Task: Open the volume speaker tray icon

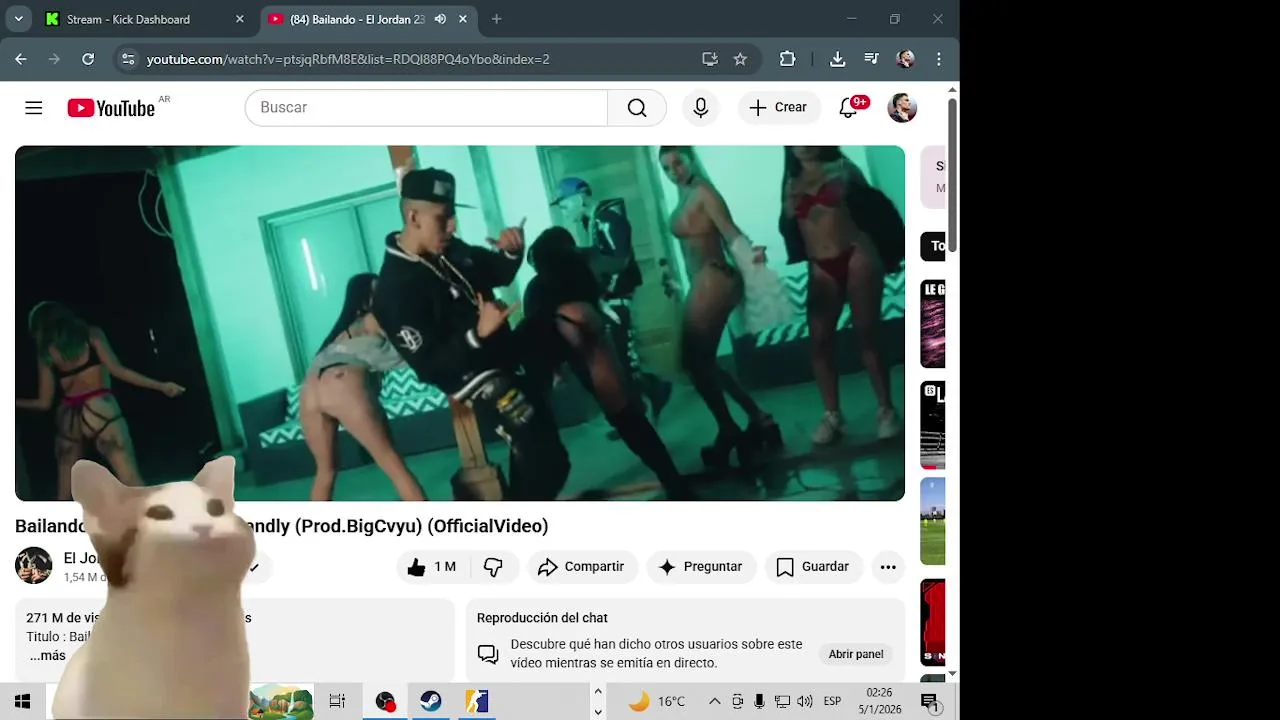Action: [x=805, y=701]
